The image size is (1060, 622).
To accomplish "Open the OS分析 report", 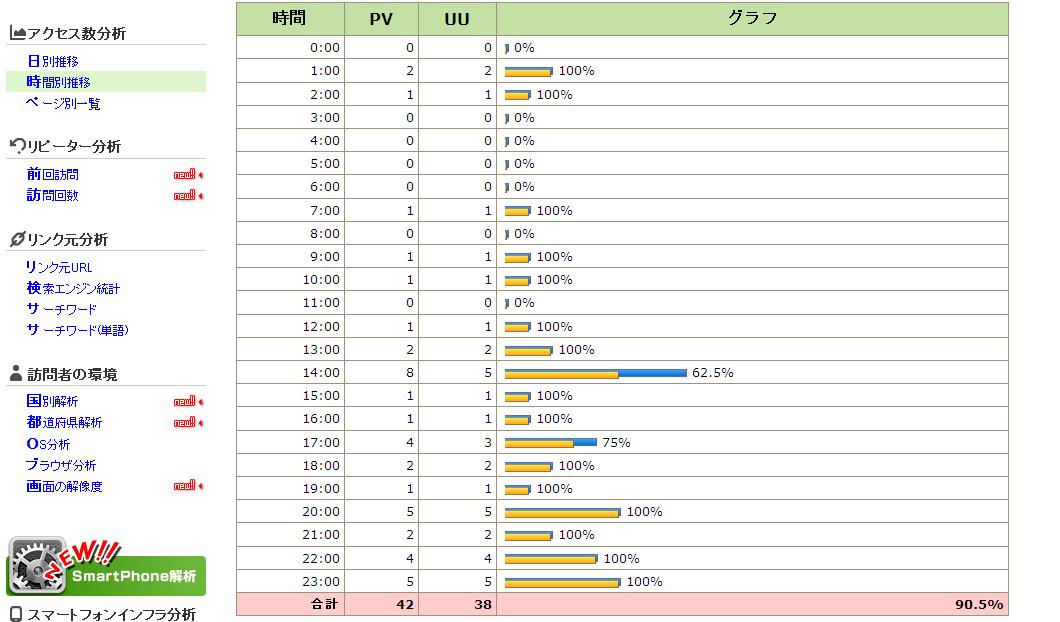I will coord(49,444).
